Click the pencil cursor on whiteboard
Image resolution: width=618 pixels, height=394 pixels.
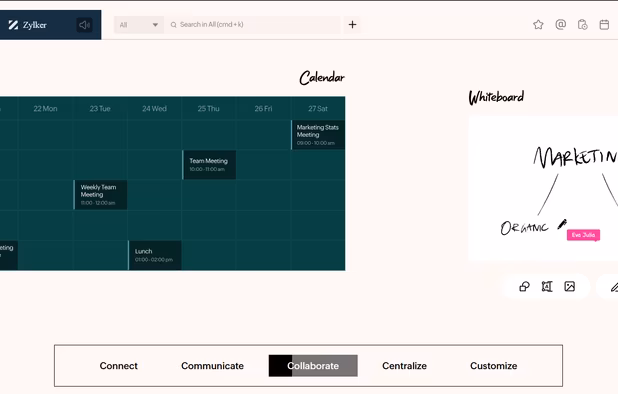click(x=562, y=224)
